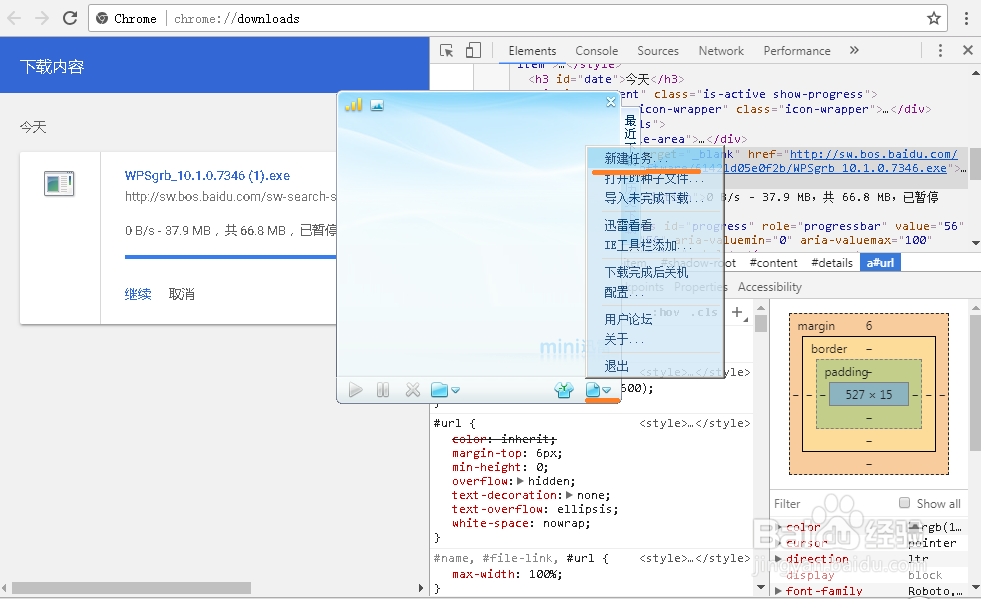Open 配置 settings menu entry
The height and width of the screenshot is (599, 981).
(655, 292)
